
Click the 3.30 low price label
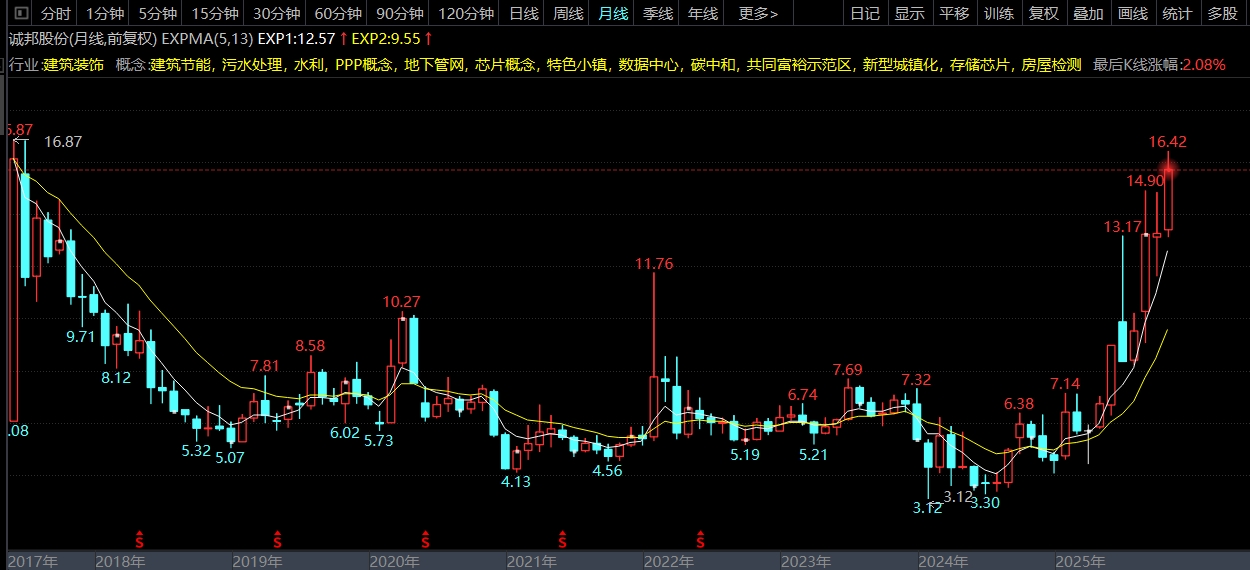click(x=985, y=503)
